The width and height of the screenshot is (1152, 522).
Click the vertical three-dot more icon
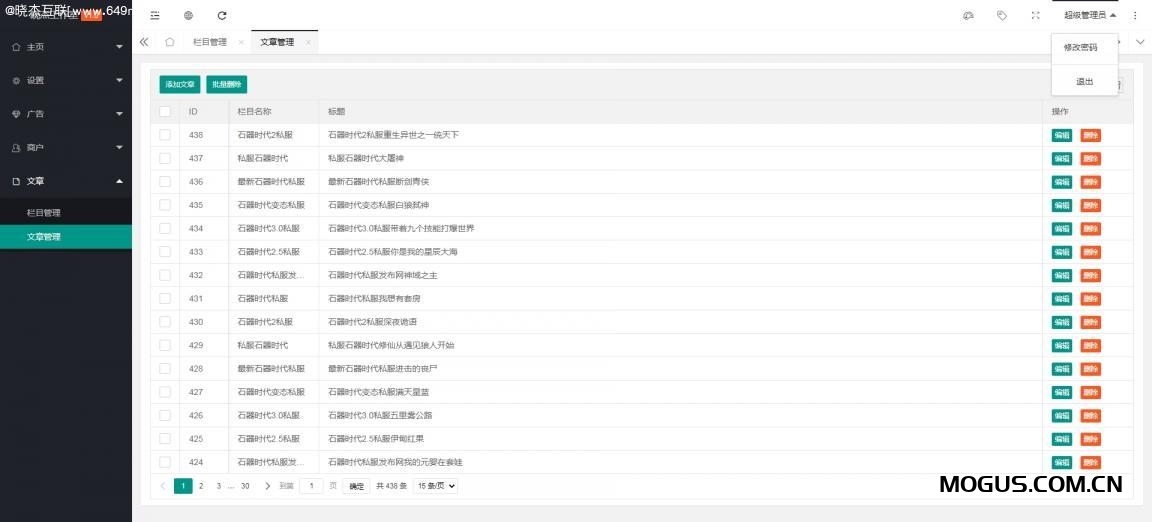(x=1135, y=15)
